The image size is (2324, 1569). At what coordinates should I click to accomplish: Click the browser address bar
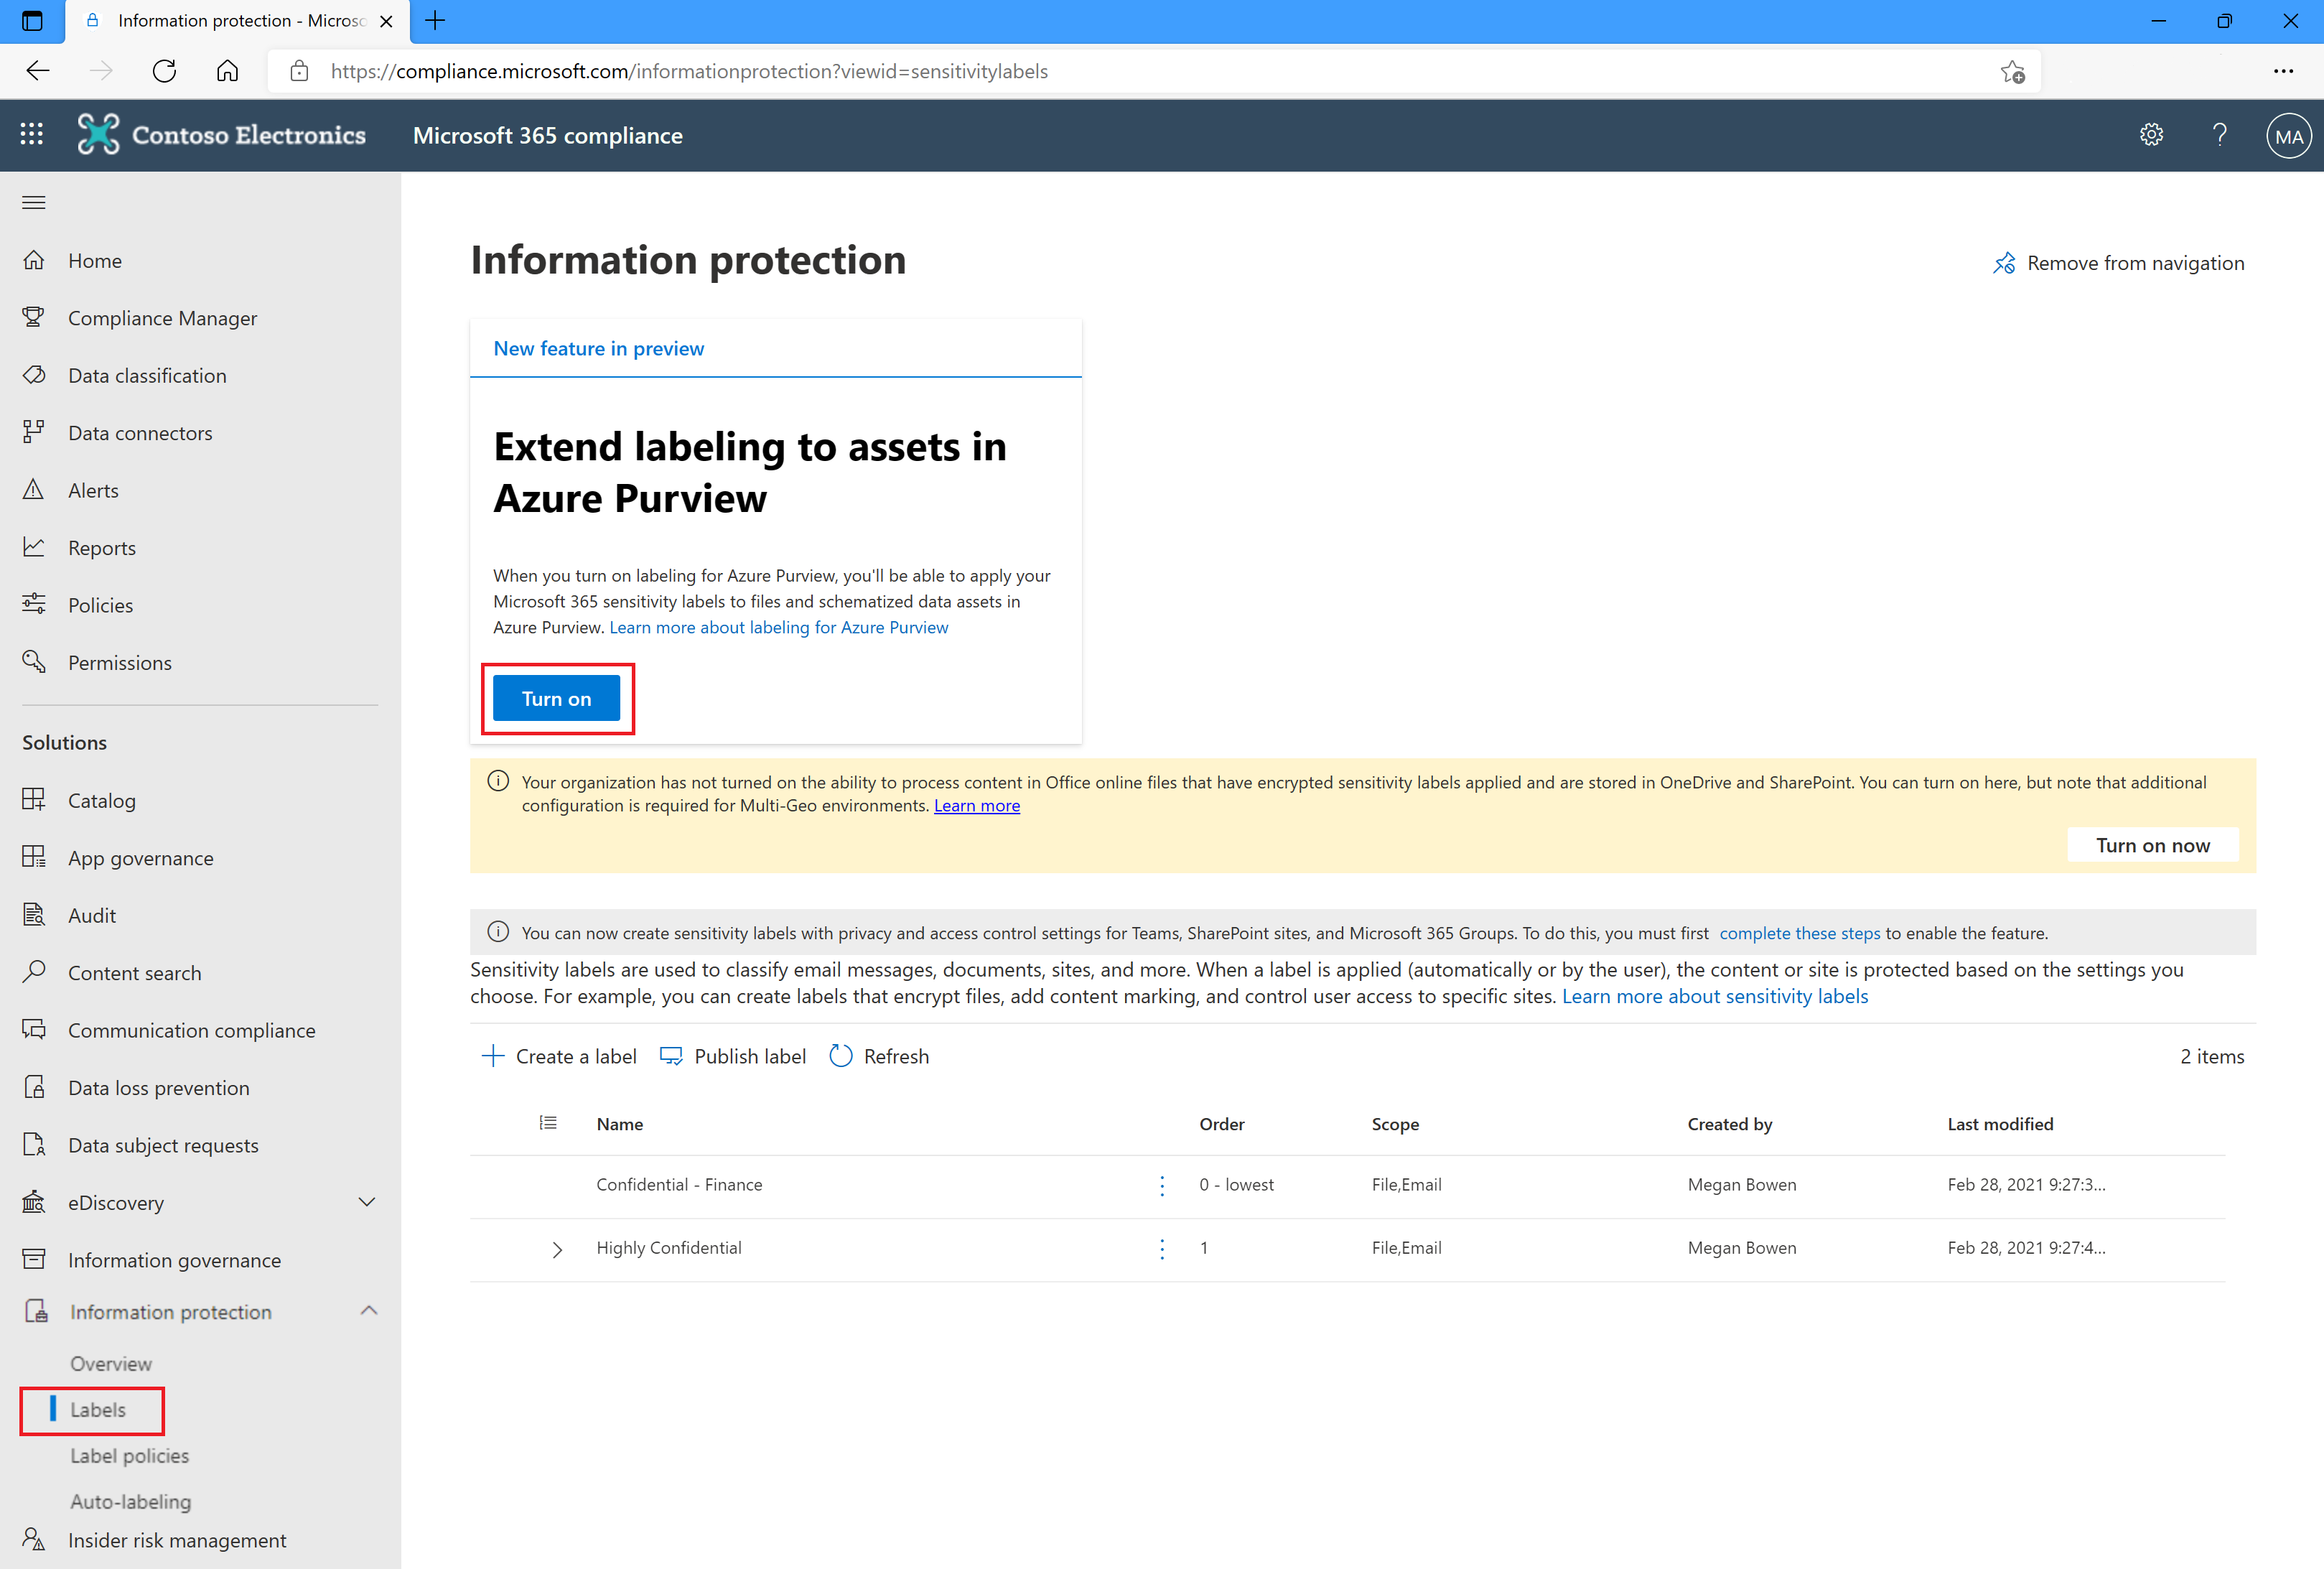click(1150, 71)
